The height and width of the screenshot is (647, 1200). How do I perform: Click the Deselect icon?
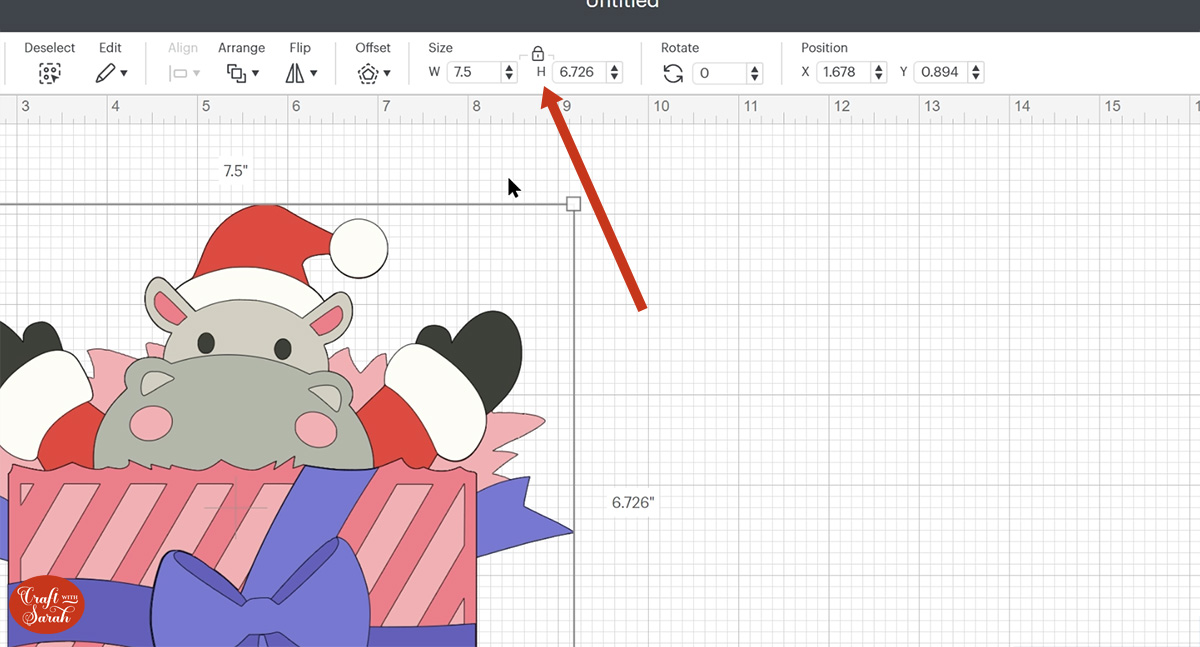point(49,73)
